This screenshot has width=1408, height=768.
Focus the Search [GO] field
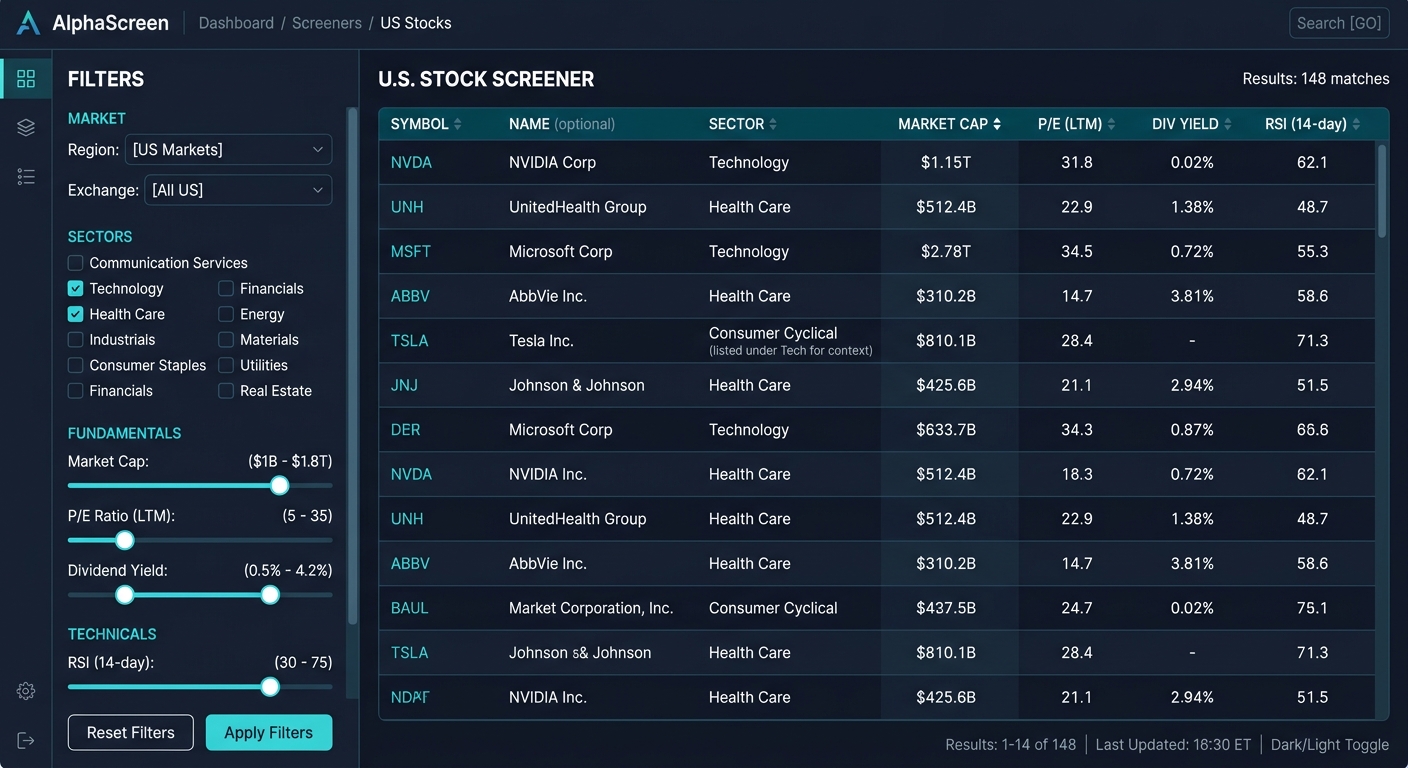point(1339,23)
